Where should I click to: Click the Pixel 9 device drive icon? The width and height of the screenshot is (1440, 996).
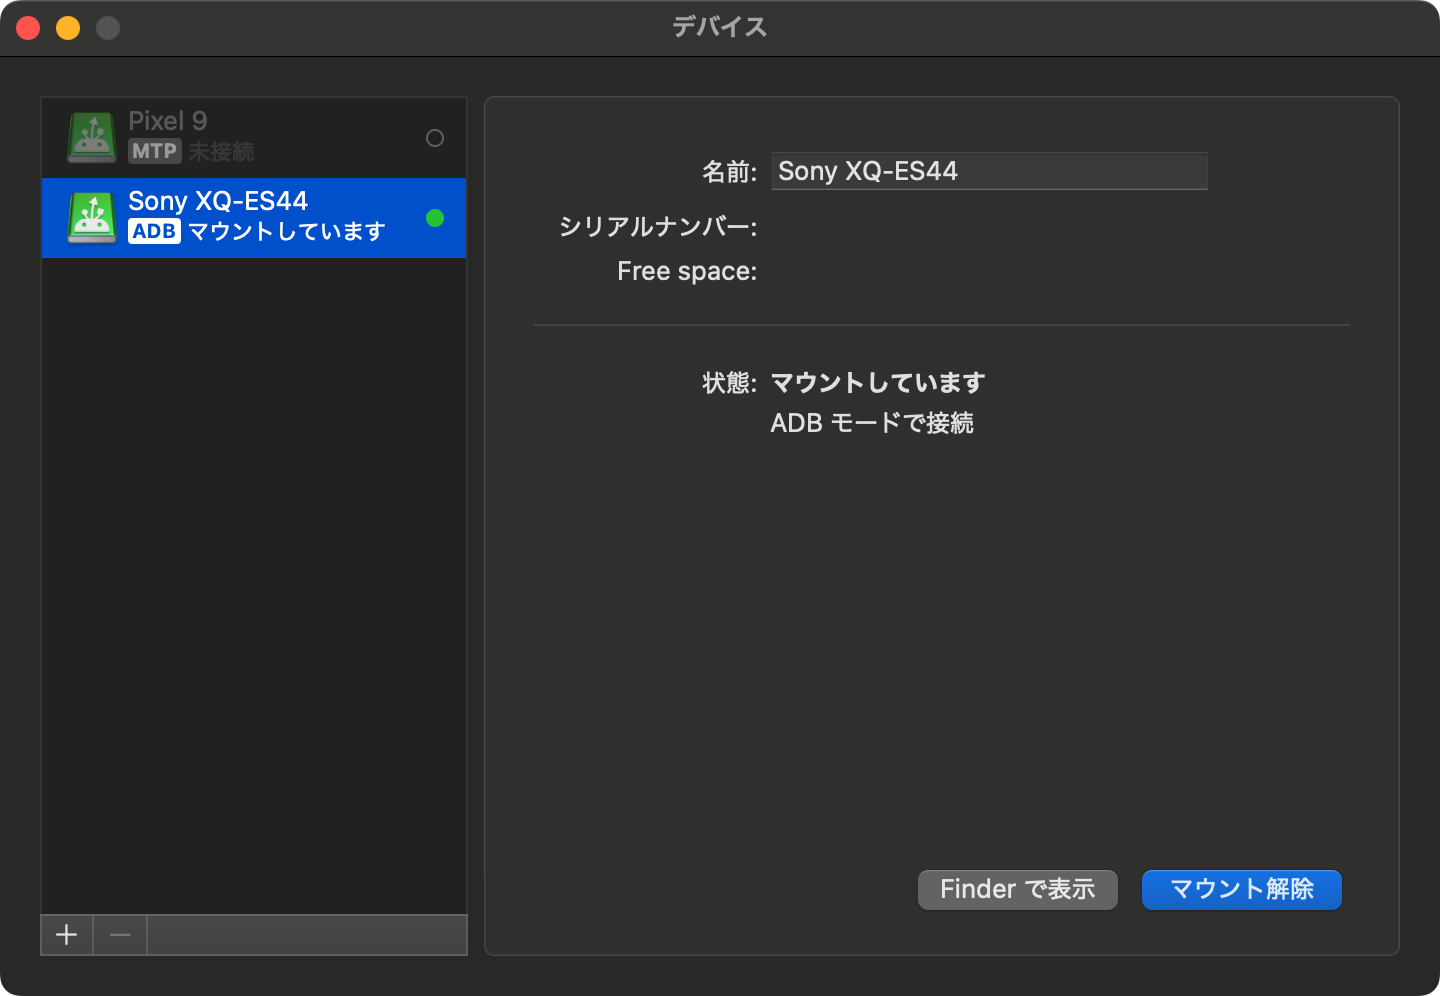click(x=92, y=137)
